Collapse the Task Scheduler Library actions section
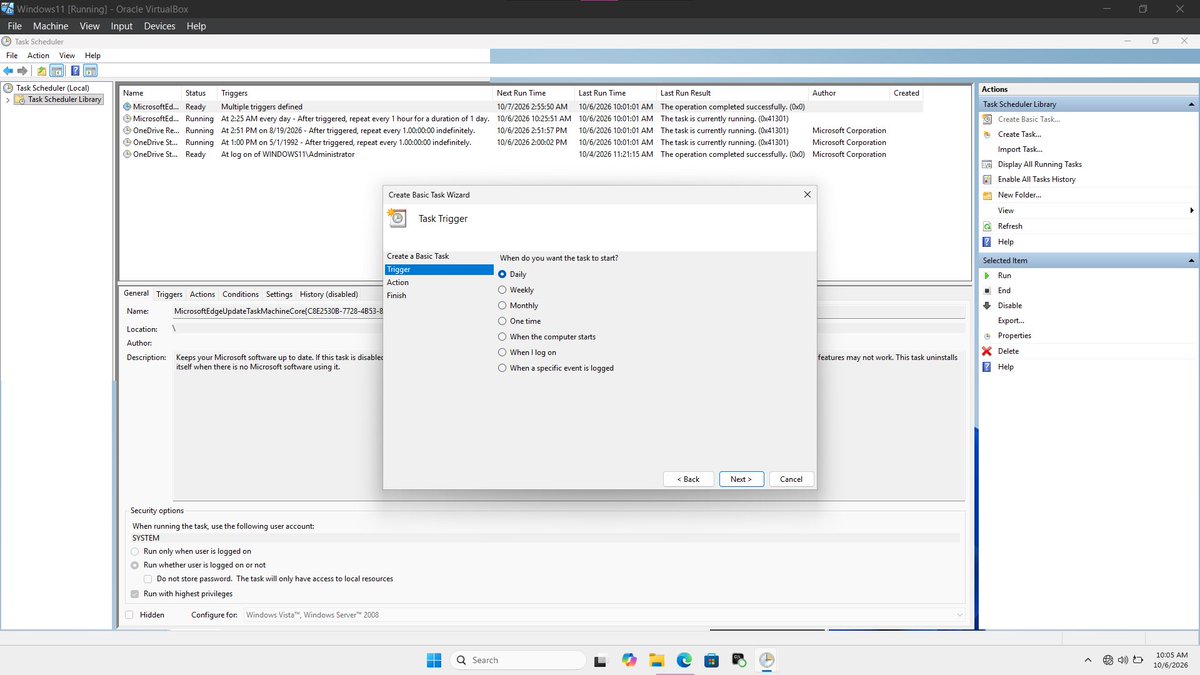 (x=1191, y=104)
